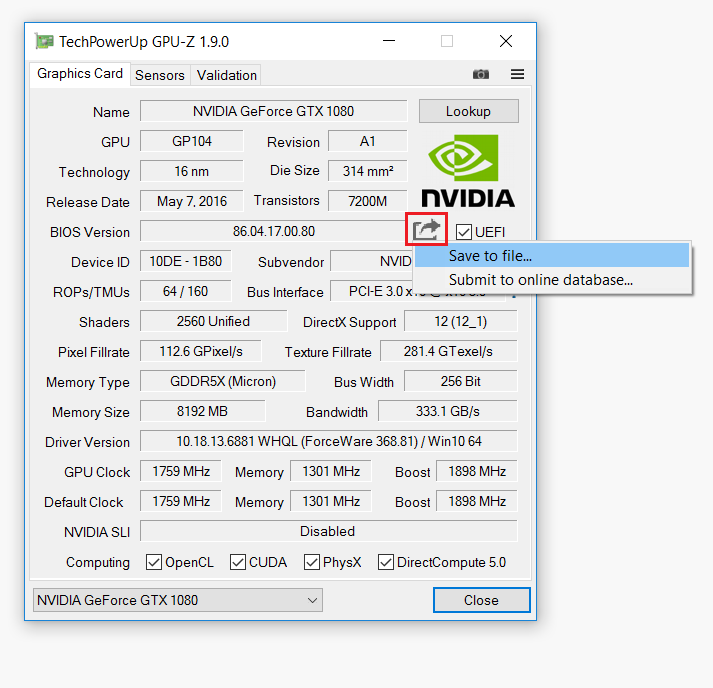Toggle the DirectCompute 5.0 checkbox
713x688 pixels.
pyautogui.click(x=386, y=562)
